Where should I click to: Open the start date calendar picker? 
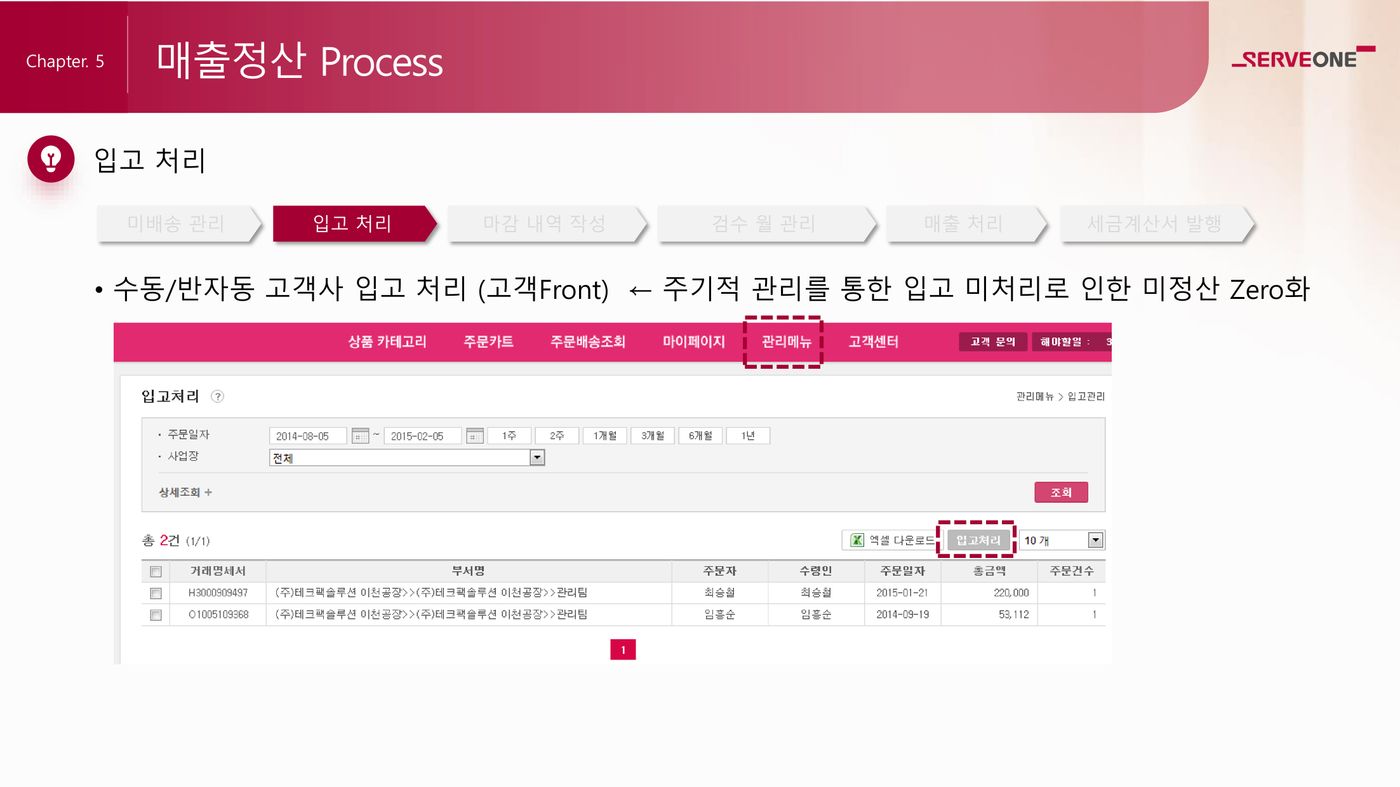(361, 436)
